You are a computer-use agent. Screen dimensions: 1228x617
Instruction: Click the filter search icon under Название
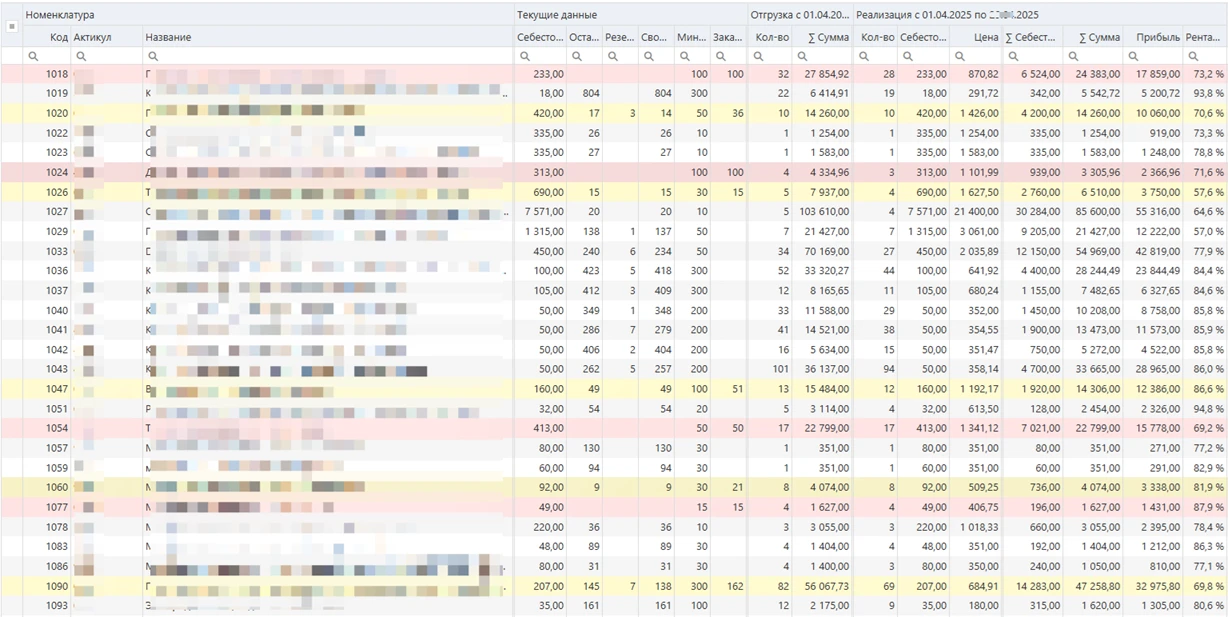(153, 57)
